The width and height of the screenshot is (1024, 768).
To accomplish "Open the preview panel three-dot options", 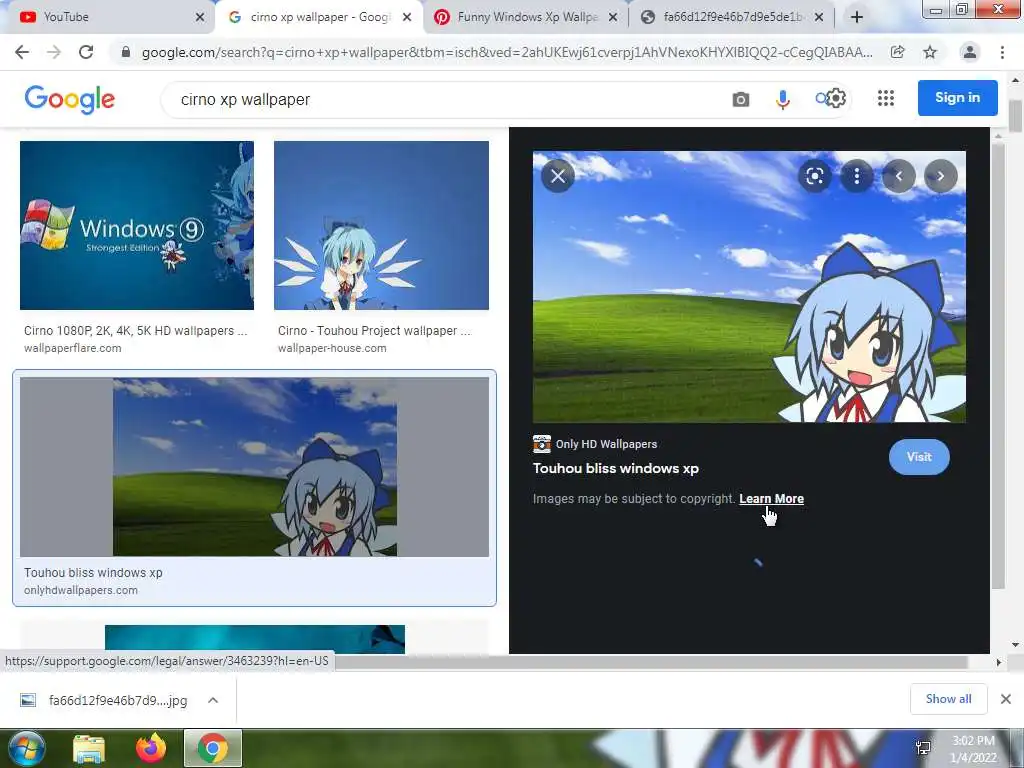I will pyautogui.click(x=857, y=176).
